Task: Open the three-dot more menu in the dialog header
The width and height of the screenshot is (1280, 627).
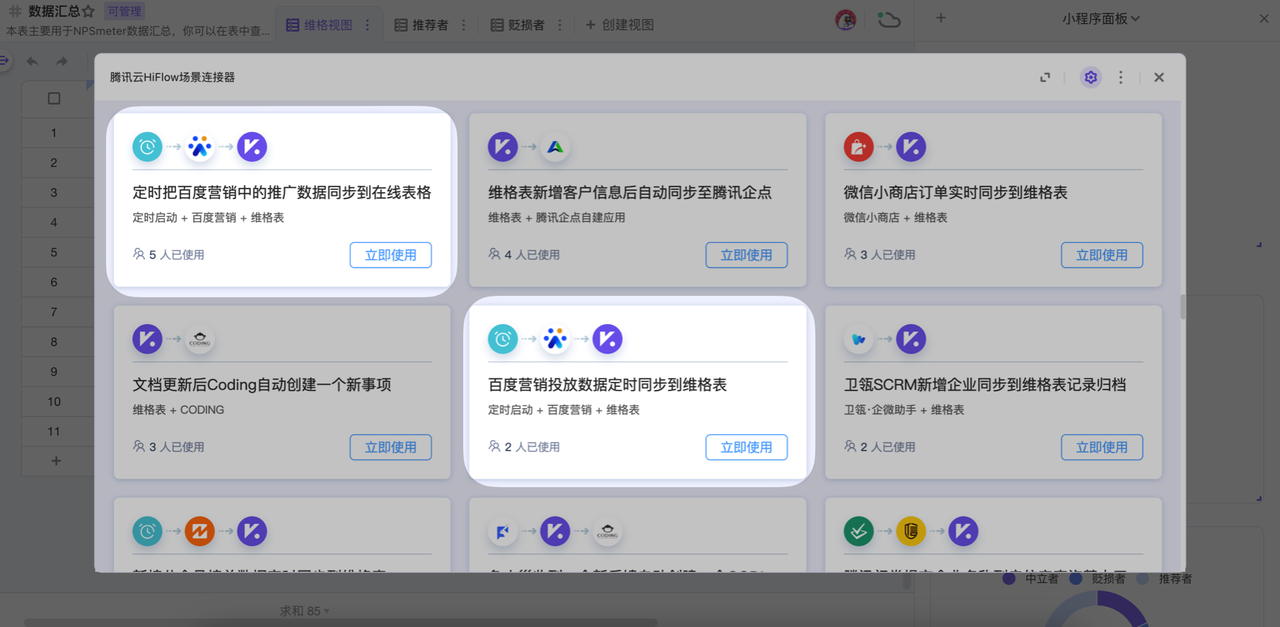Action: [1121, 77]
